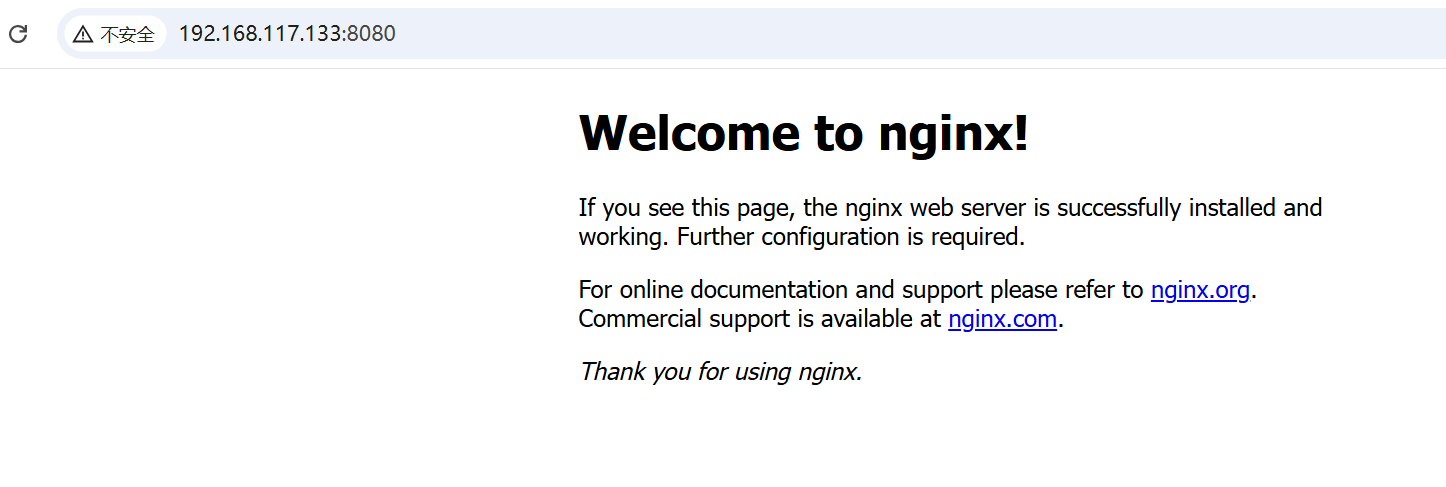This screenshot has width=1446, height=487.
Task: Click the "Thank you for using nginx." text
Action: 720,372
